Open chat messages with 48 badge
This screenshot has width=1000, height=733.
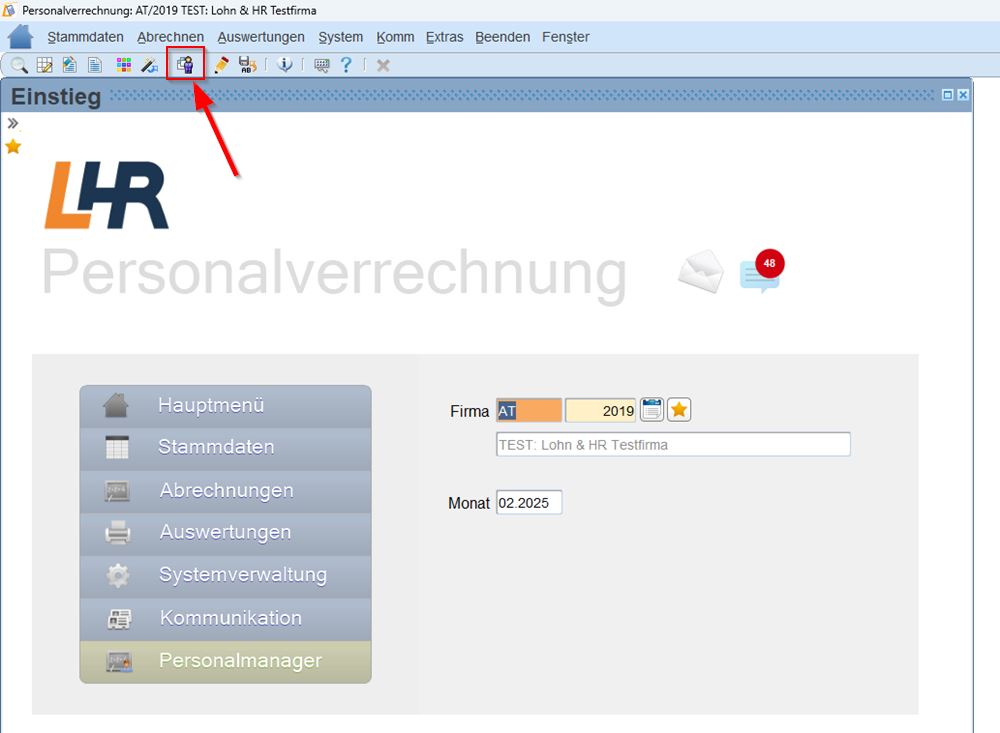tap(761, 273)
